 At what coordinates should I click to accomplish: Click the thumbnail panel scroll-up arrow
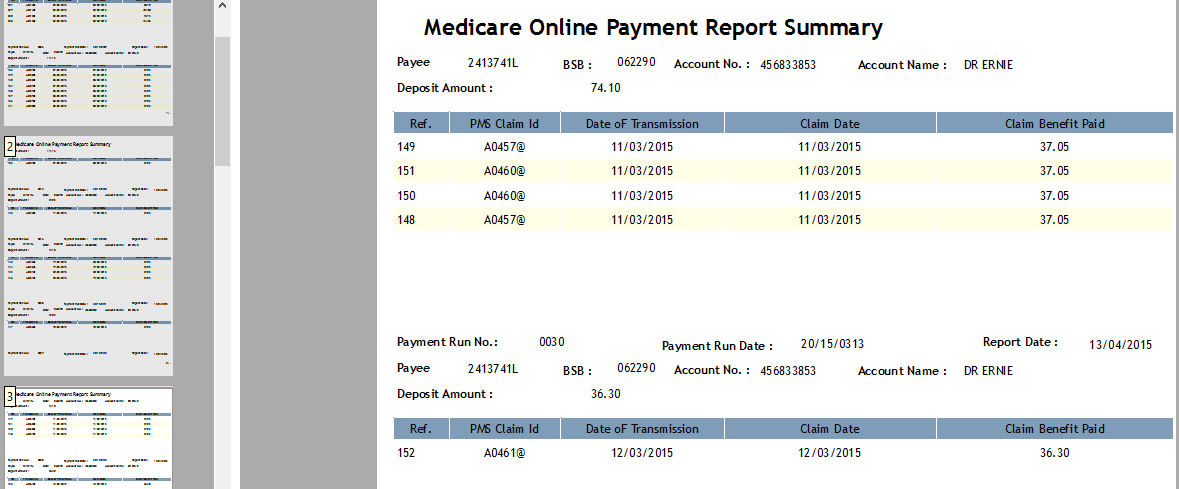tap(222, 6)
